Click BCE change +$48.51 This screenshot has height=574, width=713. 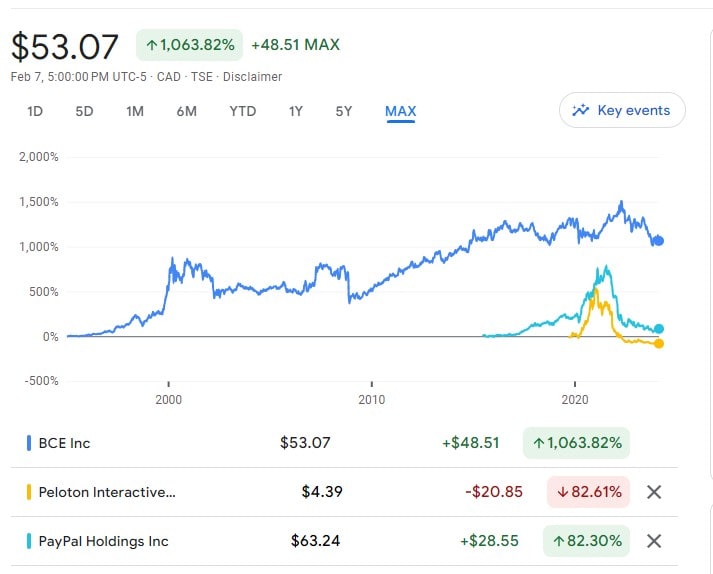[x=471, y=443]
